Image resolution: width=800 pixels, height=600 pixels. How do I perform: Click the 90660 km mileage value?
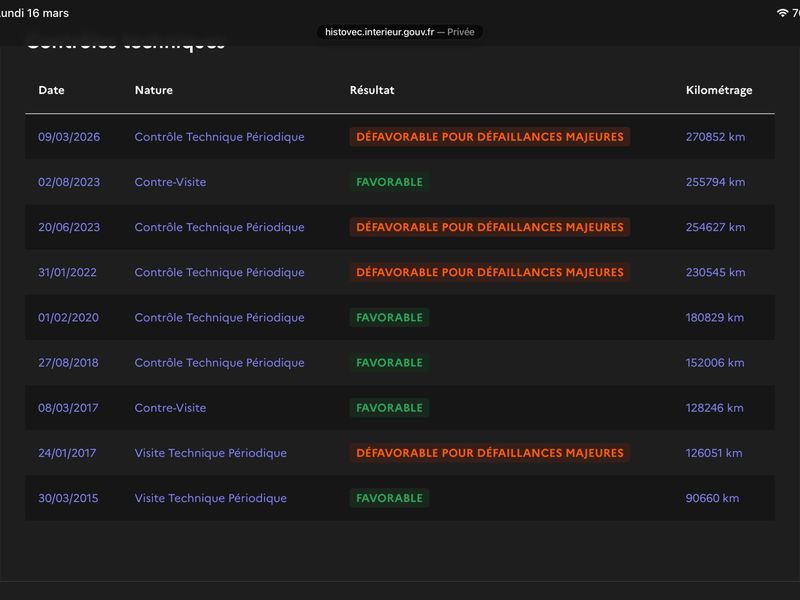tap(712, 498)
